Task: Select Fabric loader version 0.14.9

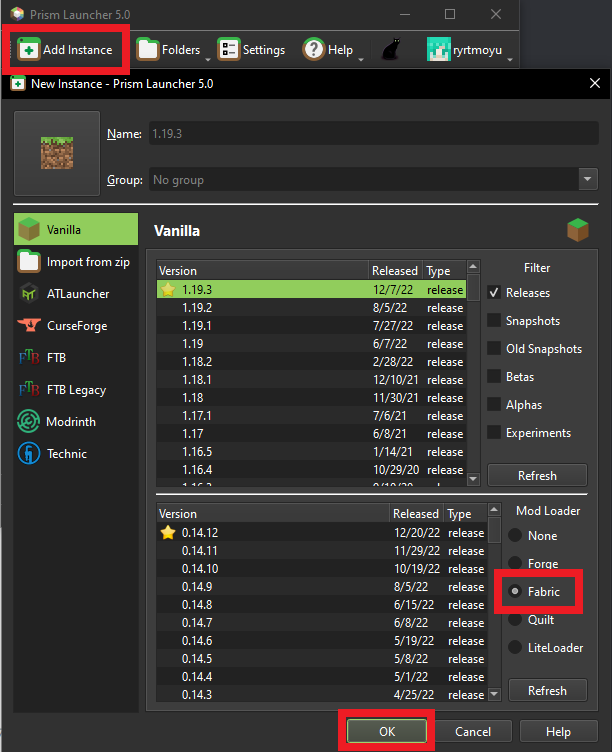Action: (322, 587)
